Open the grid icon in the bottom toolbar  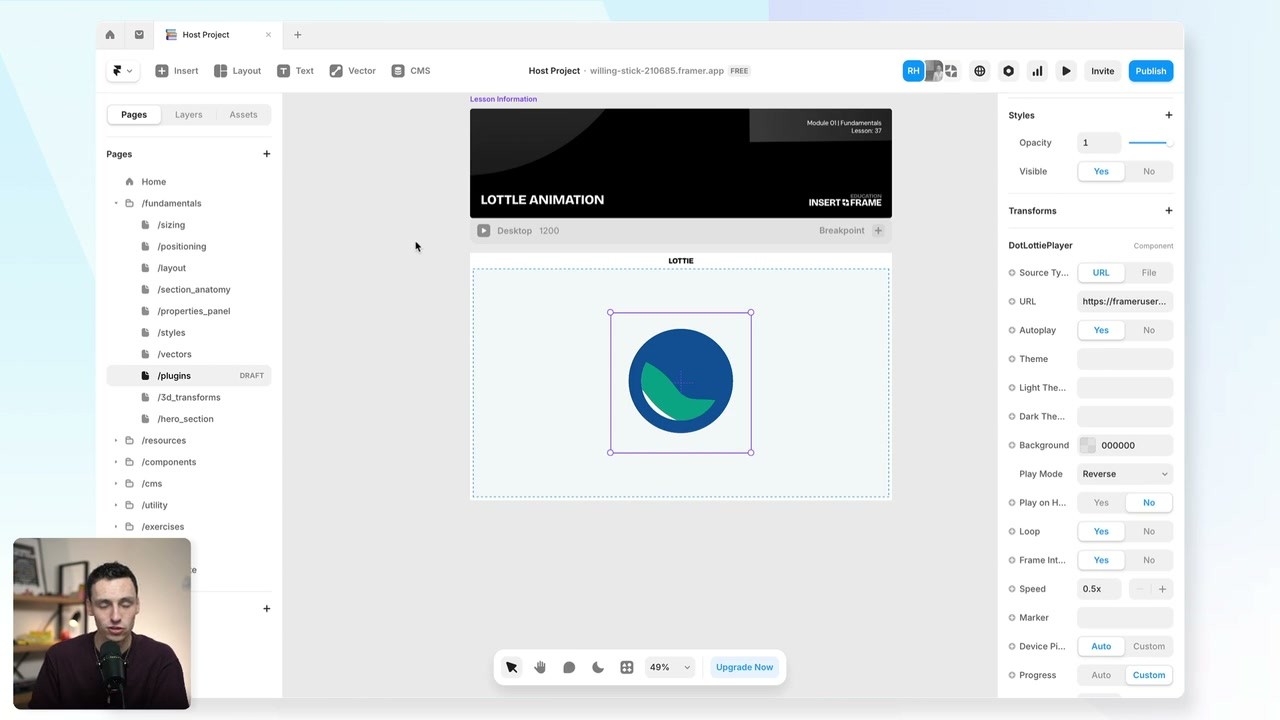(x=627, y=668)
